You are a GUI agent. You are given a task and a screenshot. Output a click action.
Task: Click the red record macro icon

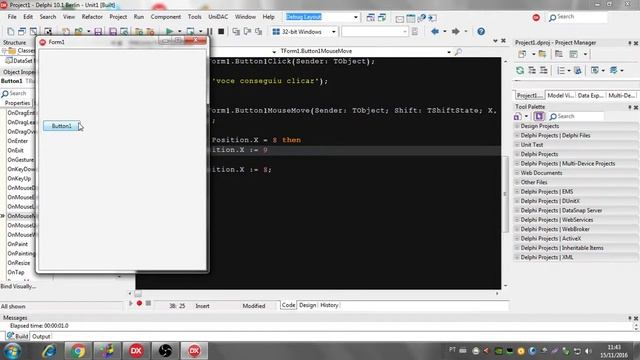click(x=139, y=303)
